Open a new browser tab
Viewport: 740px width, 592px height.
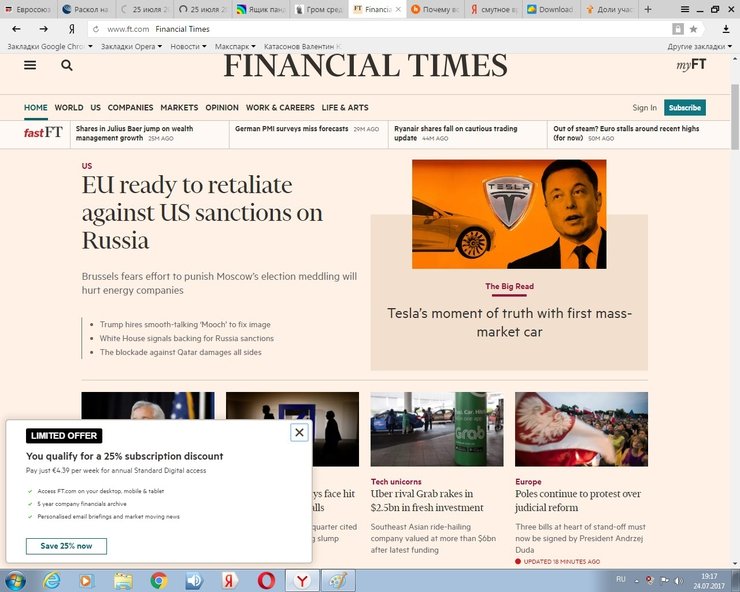pyautogui.click(x=648, y=9)
